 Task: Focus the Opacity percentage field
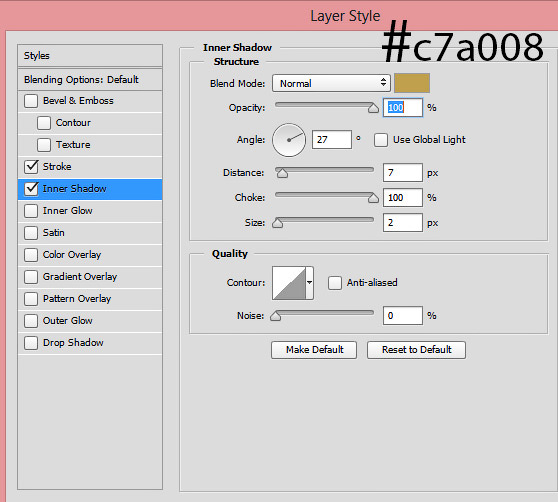tap(403, 107)
